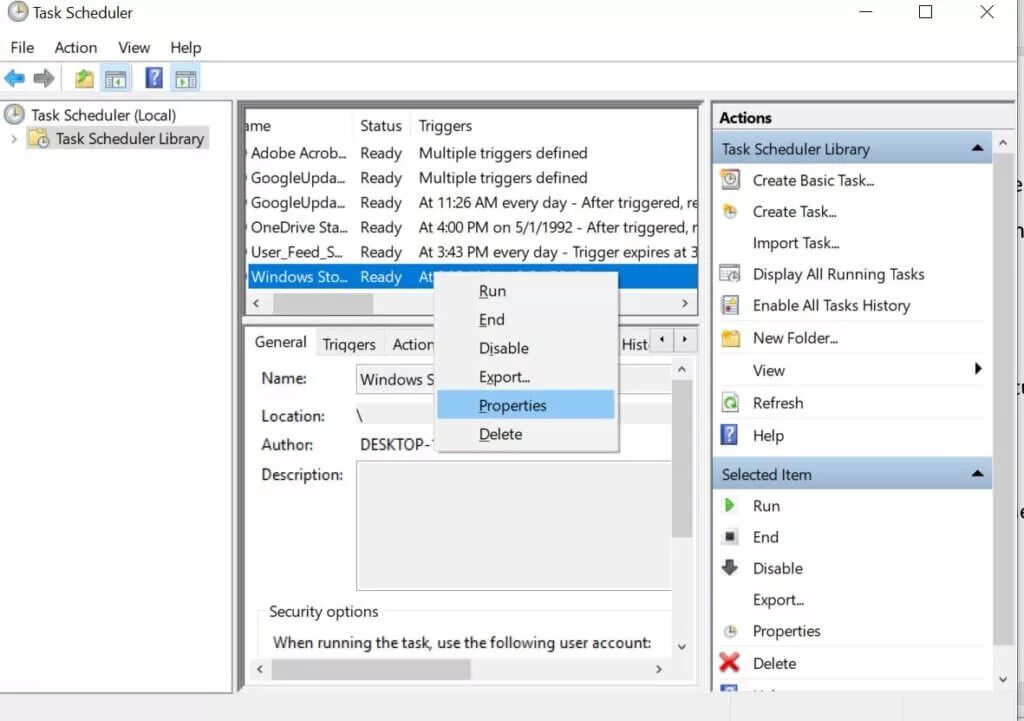Click the Enable All Tasks History icon
The image size is (1024, 721).
730,305
